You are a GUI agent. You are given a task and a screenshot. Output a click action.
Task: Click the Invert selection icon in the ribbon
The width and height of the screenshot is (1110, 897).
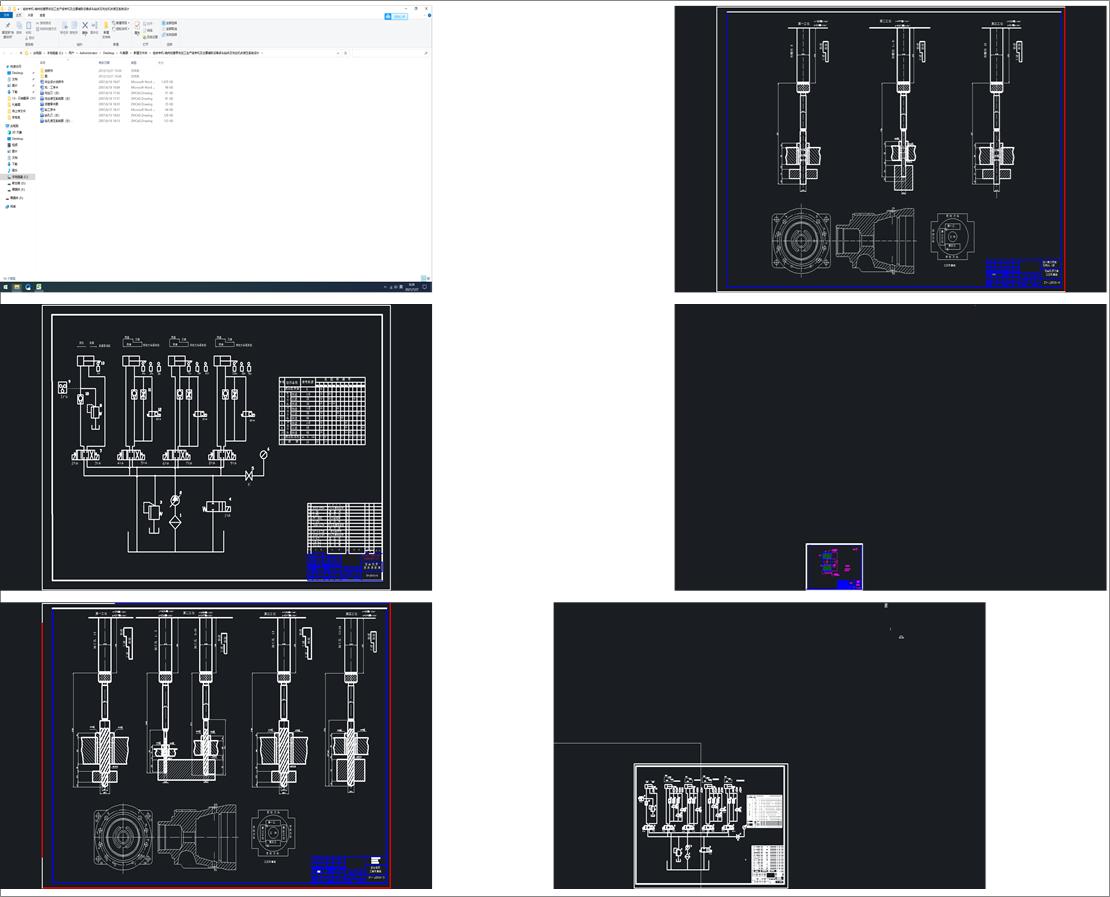[164, 35]
